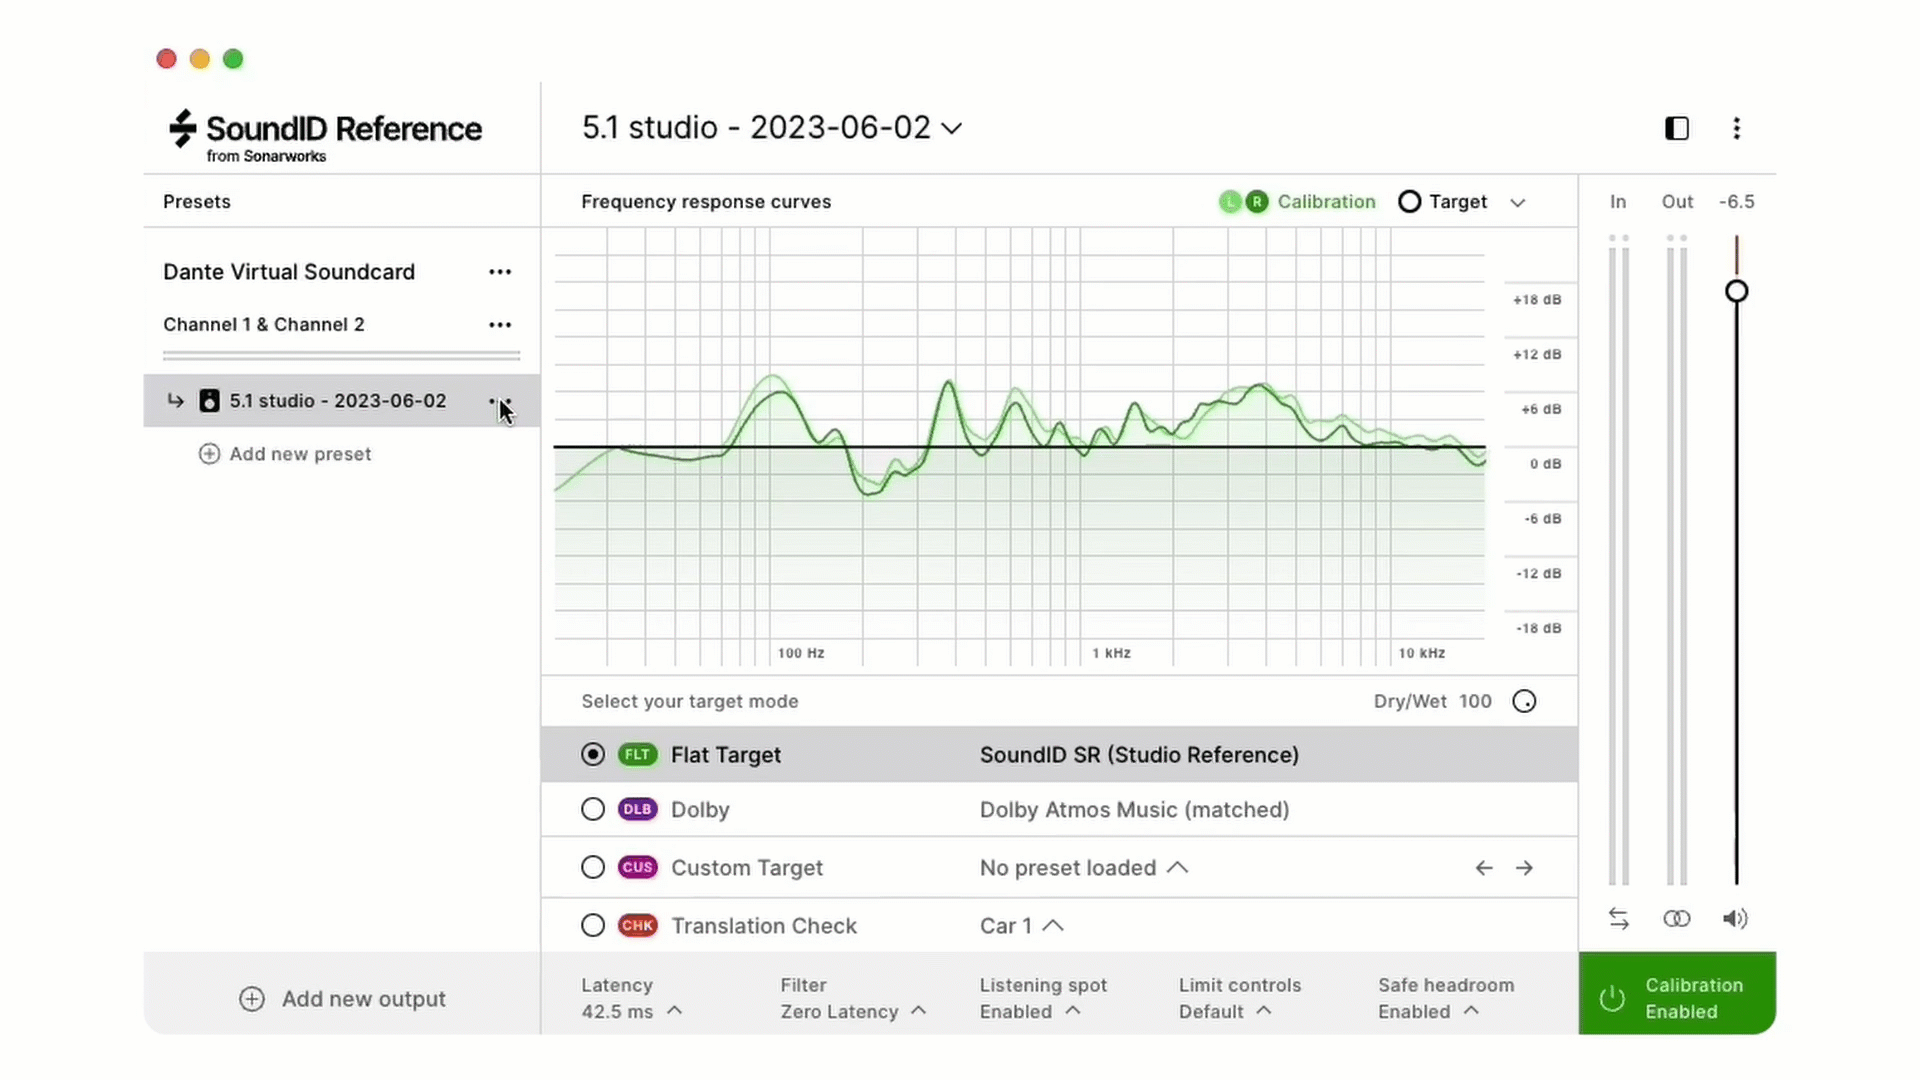Toggle the Target curve visibility circle

[1409, 202]
